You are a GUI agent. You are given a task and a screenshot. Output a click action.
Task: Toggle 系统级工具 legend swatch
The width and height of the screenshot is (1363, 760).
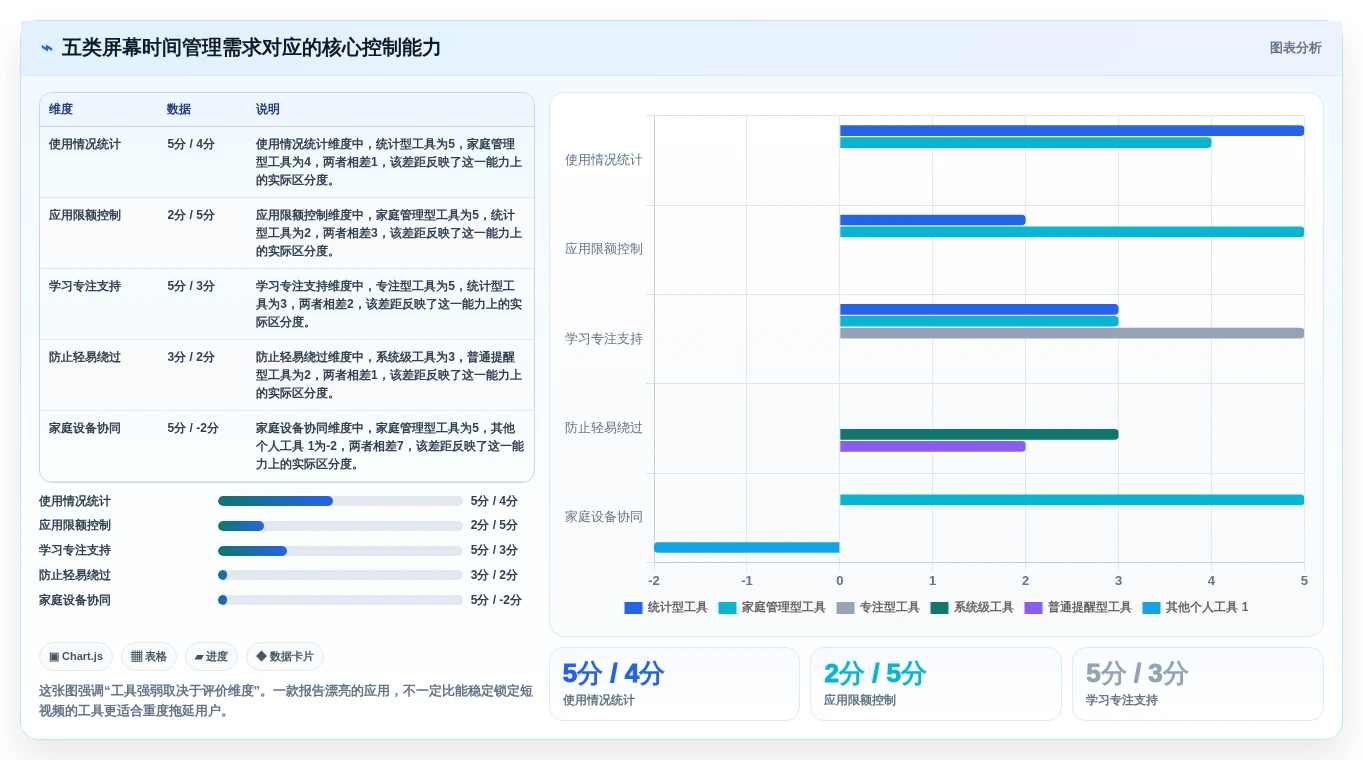939,608
